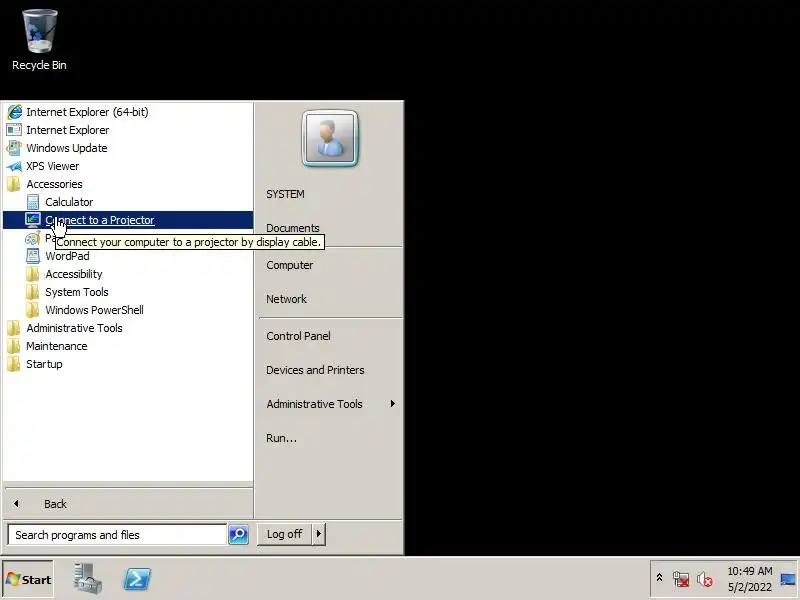Open the arrow next to Log off

pos(319,534)
